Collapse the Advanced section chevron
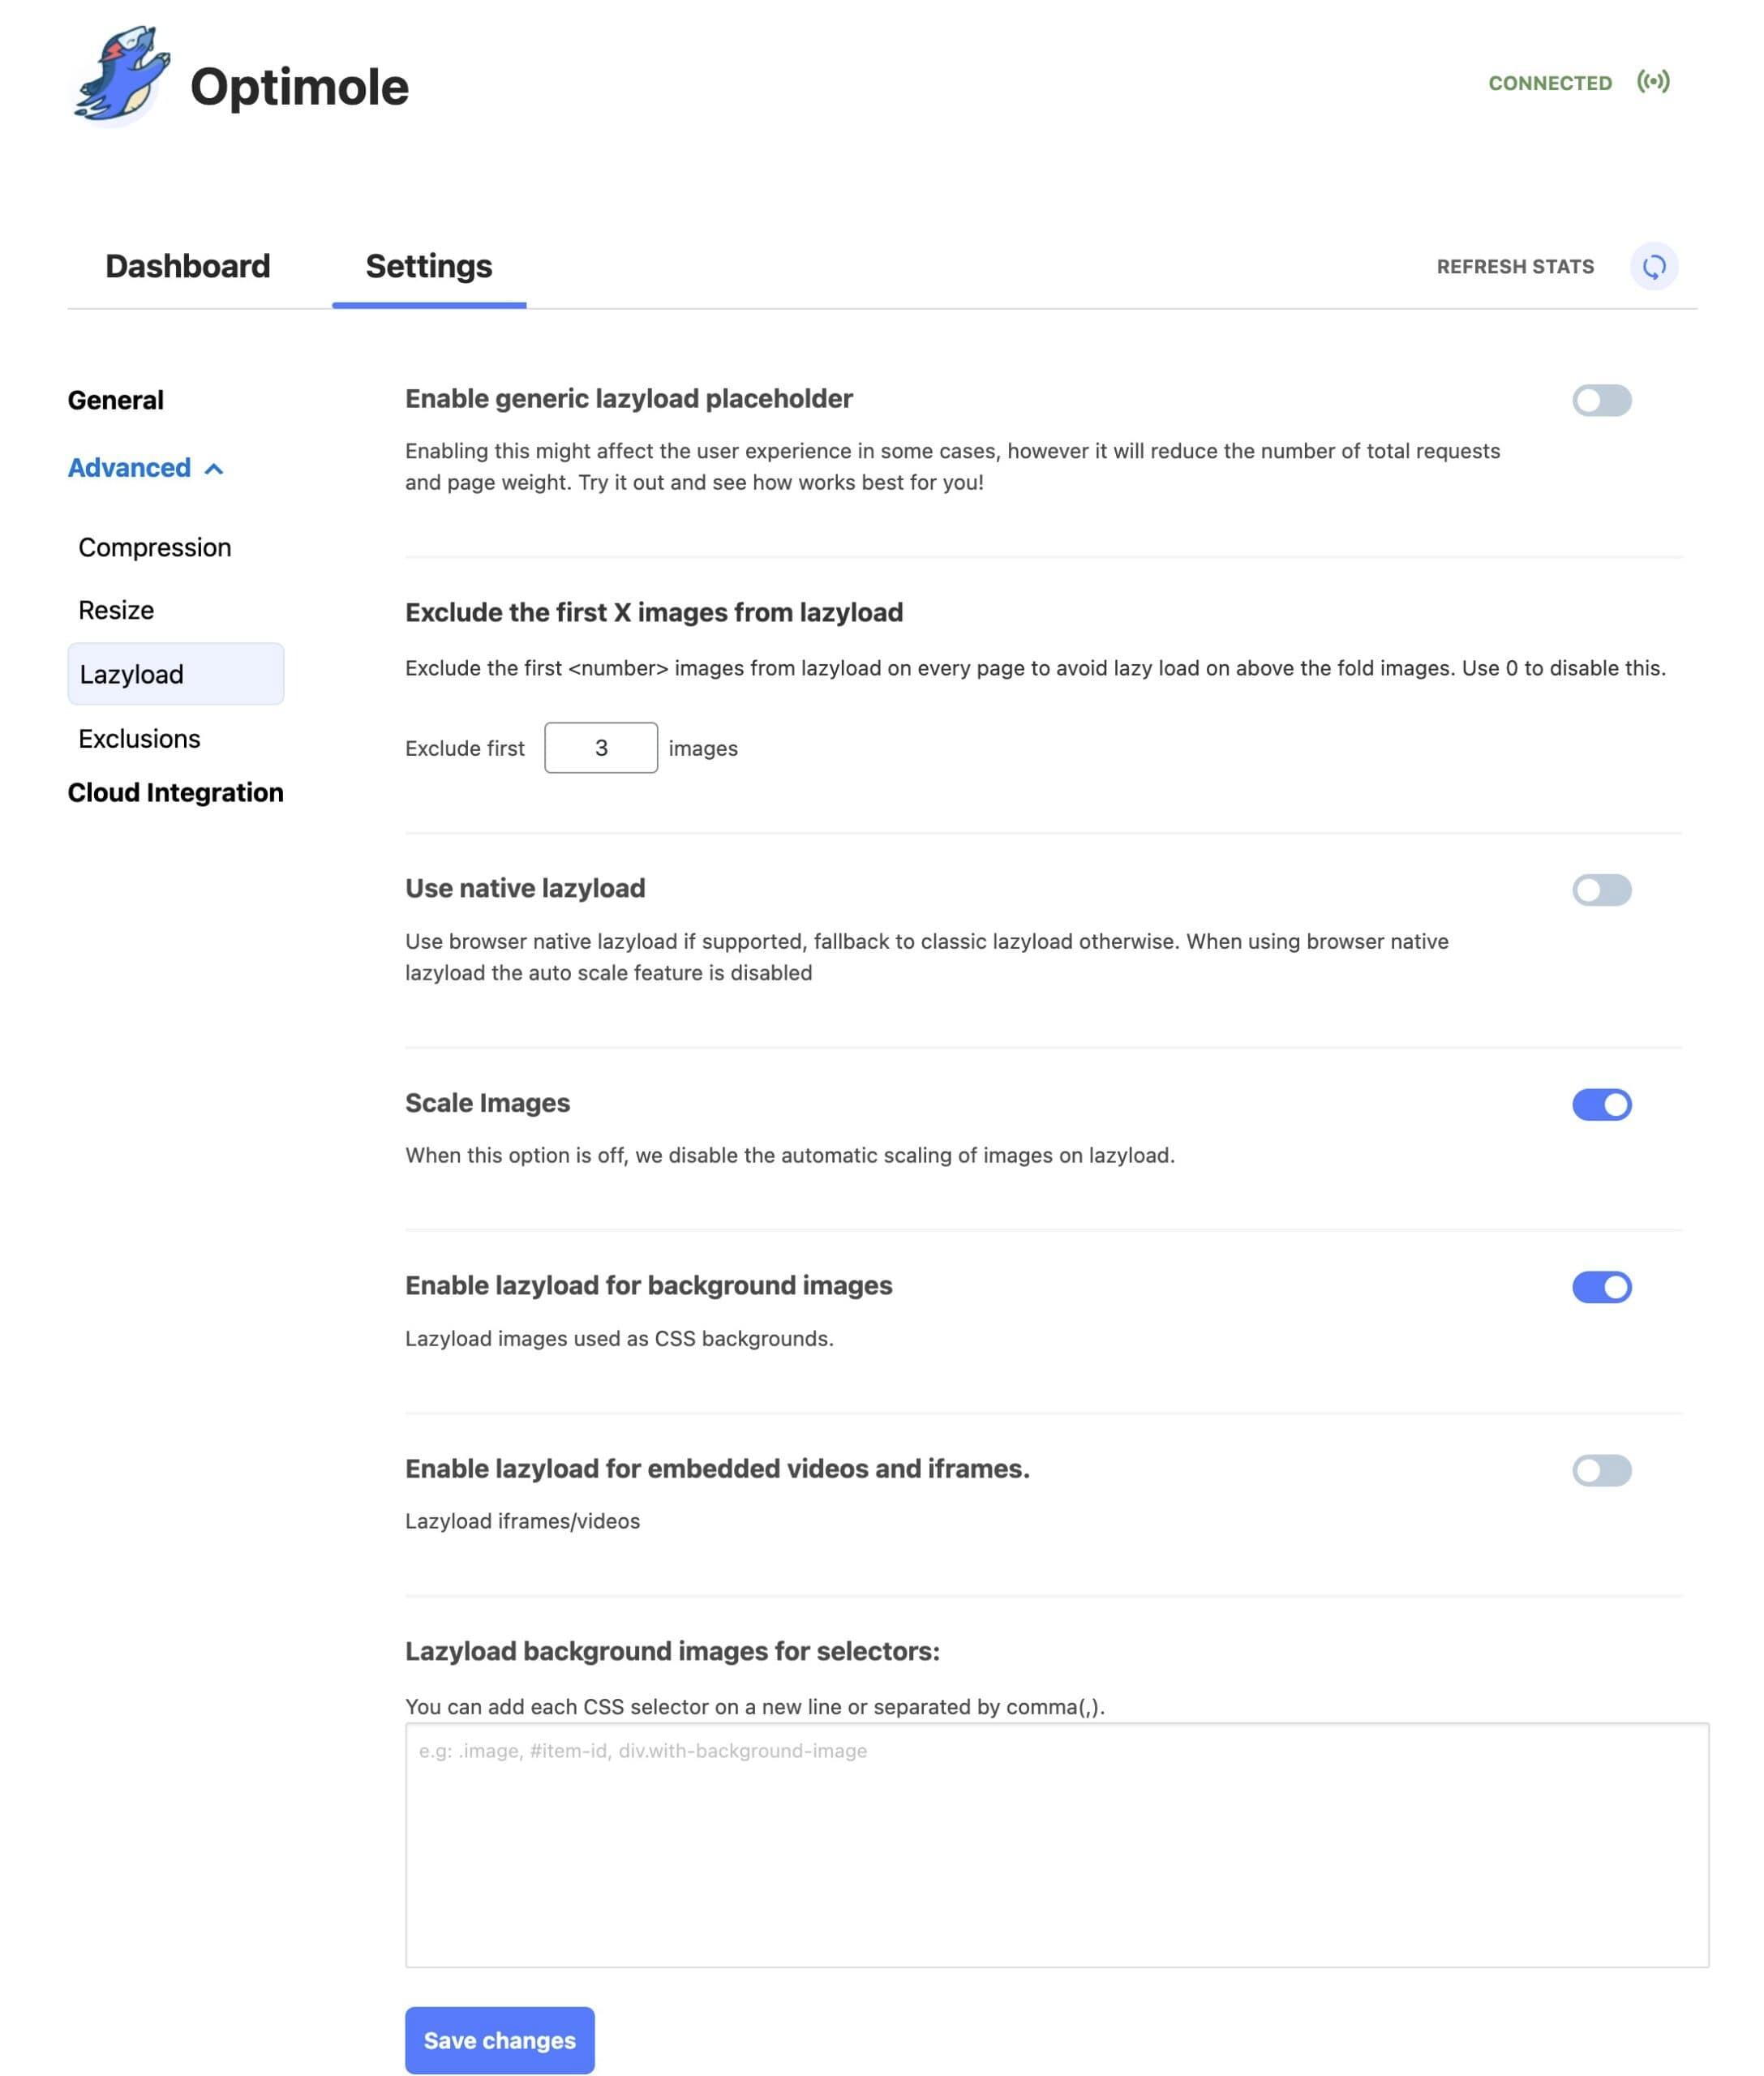 pyautogui.click(x=214, y=469)
